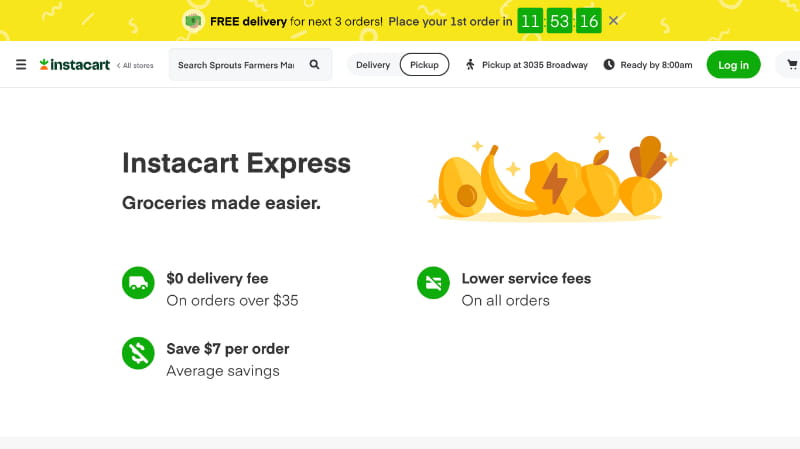Click the pickup walking person icon
The width and height of the screenshot is (800, 449).
coord(471,65)
